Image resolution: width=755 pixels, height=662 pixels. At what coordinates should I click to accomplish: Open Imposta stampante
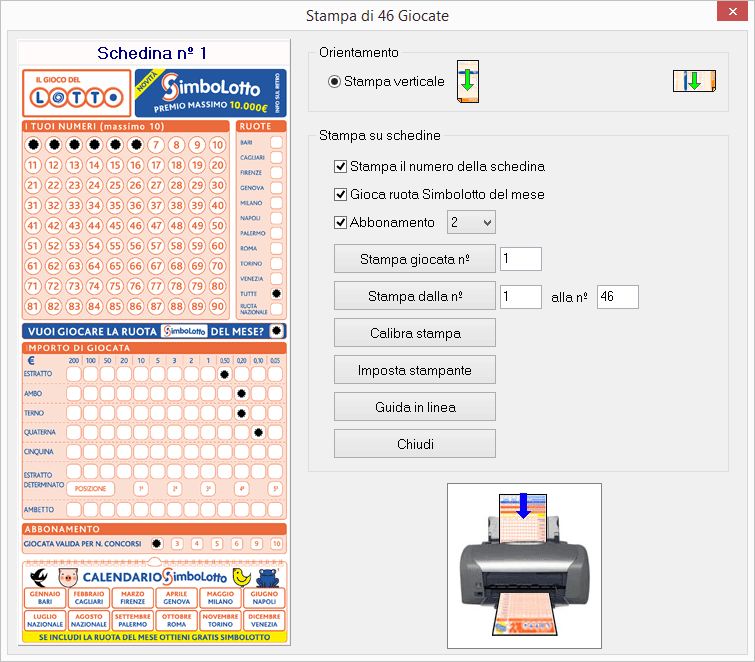point(415,370)
